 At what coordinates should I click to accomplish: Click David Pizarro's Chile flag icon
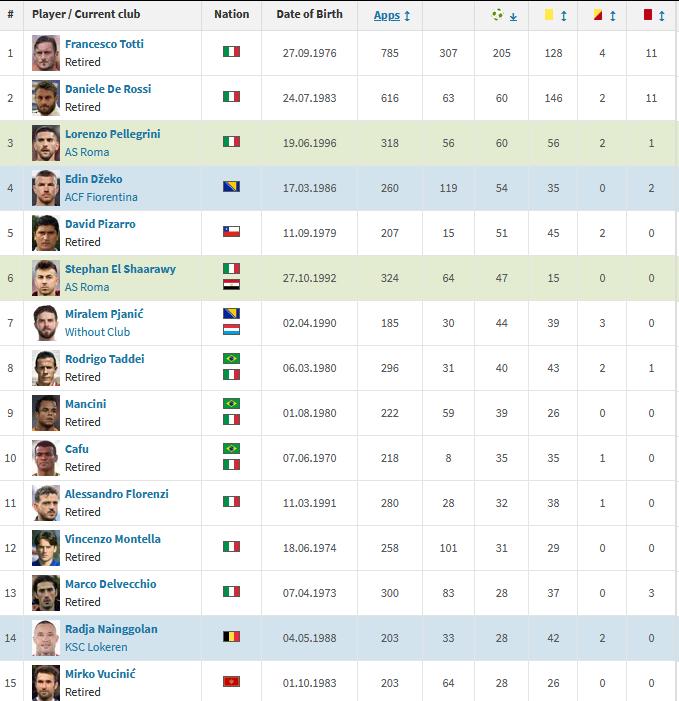tap(232, 232)
